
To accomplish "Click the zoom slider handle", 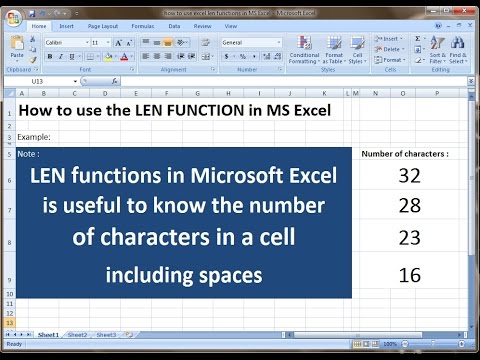I will point(433,343).
